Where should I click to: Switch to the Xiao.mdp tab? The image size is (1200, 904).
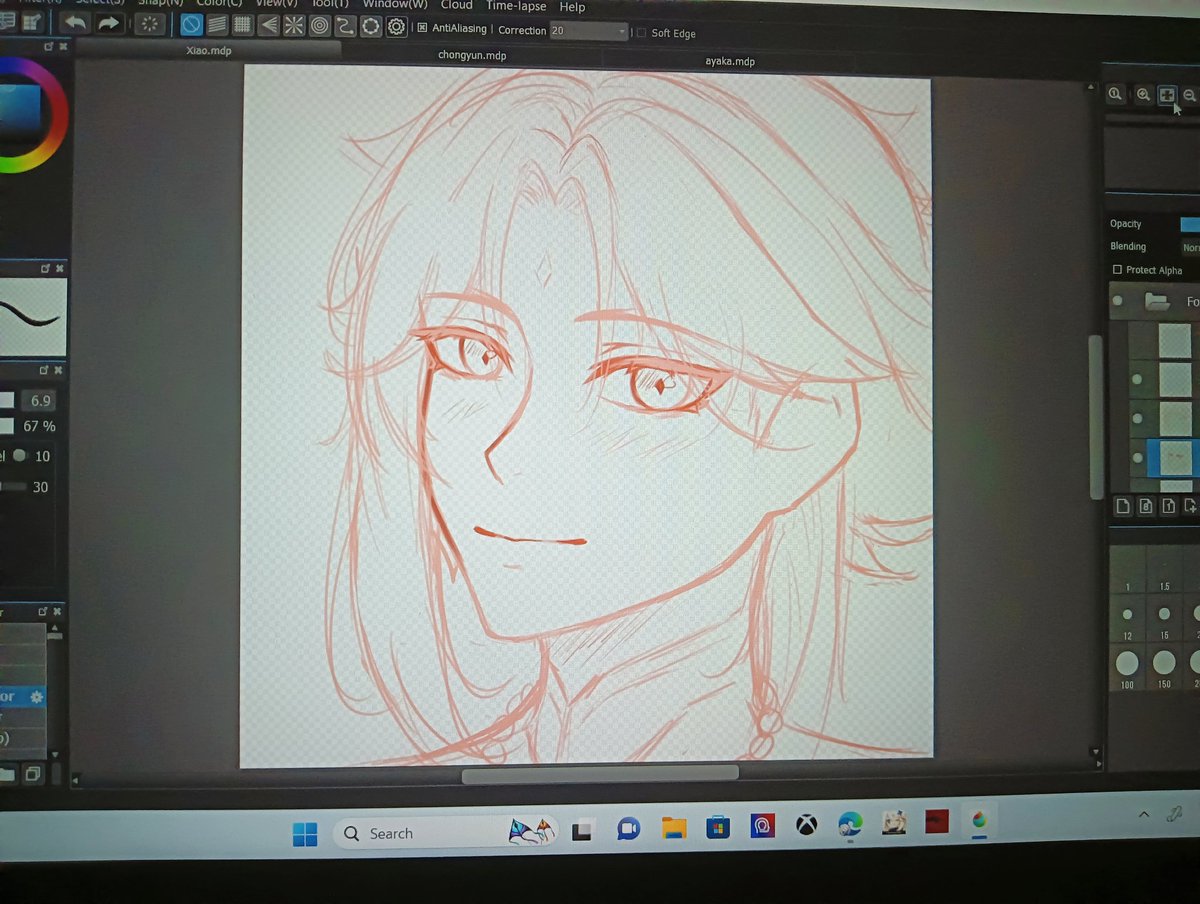click(208, 50)
